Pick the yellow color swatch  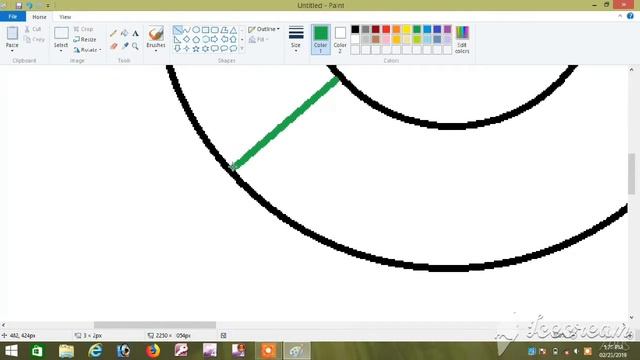pyautogui.click(x=407, y=29)
